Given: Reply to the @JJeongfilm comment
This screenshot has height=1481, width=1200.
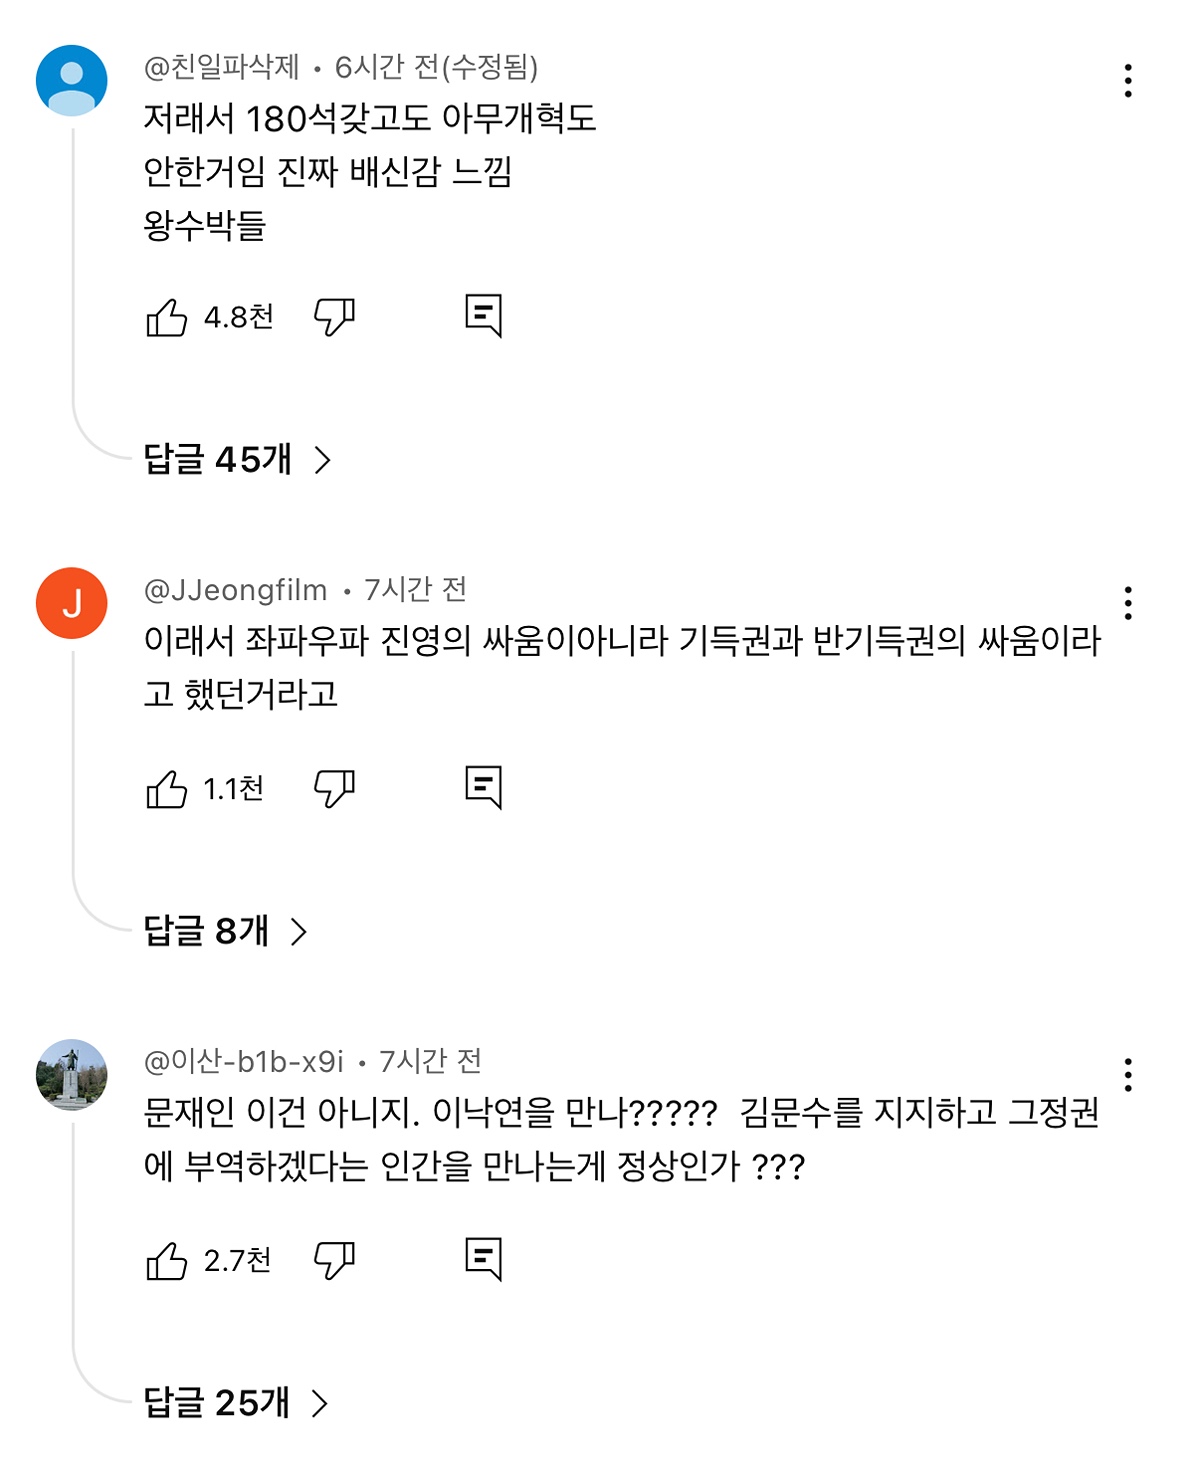Looking at the screenshot, I should pos(483,788).
